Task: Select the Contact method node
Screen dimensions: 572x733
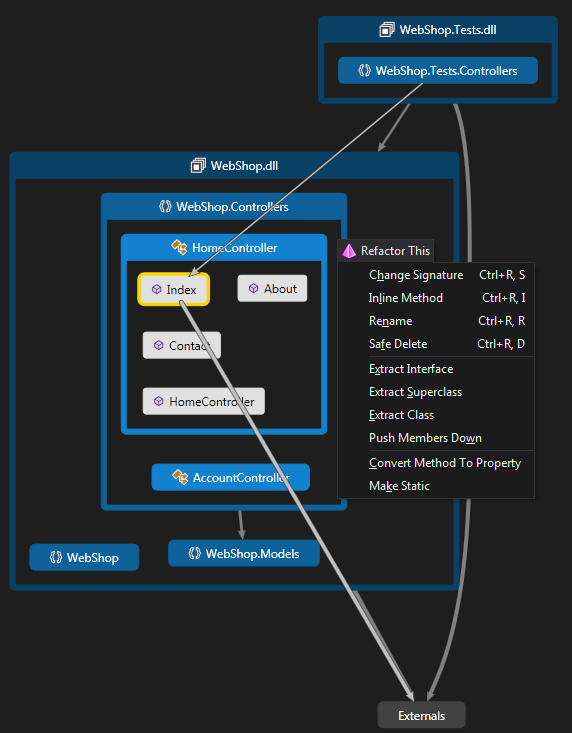Action: [181, 345]
